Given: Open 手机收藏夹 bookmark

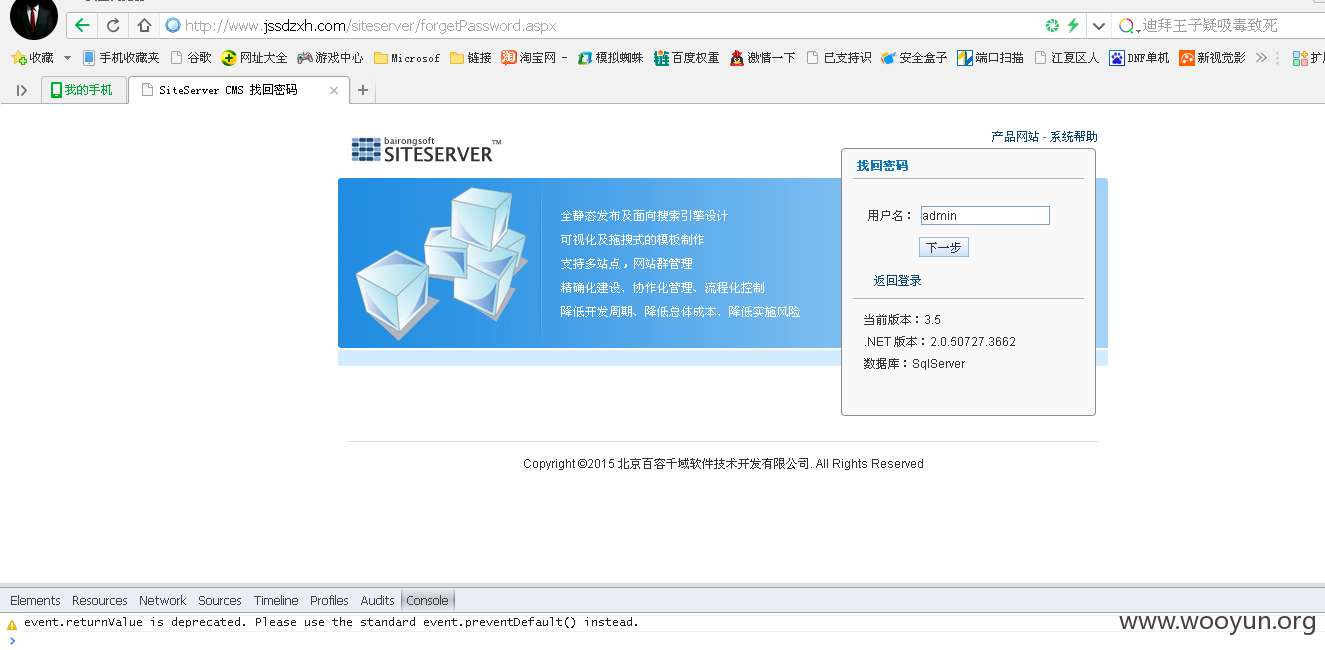Looking at the screenshot, I should [121, 58].
